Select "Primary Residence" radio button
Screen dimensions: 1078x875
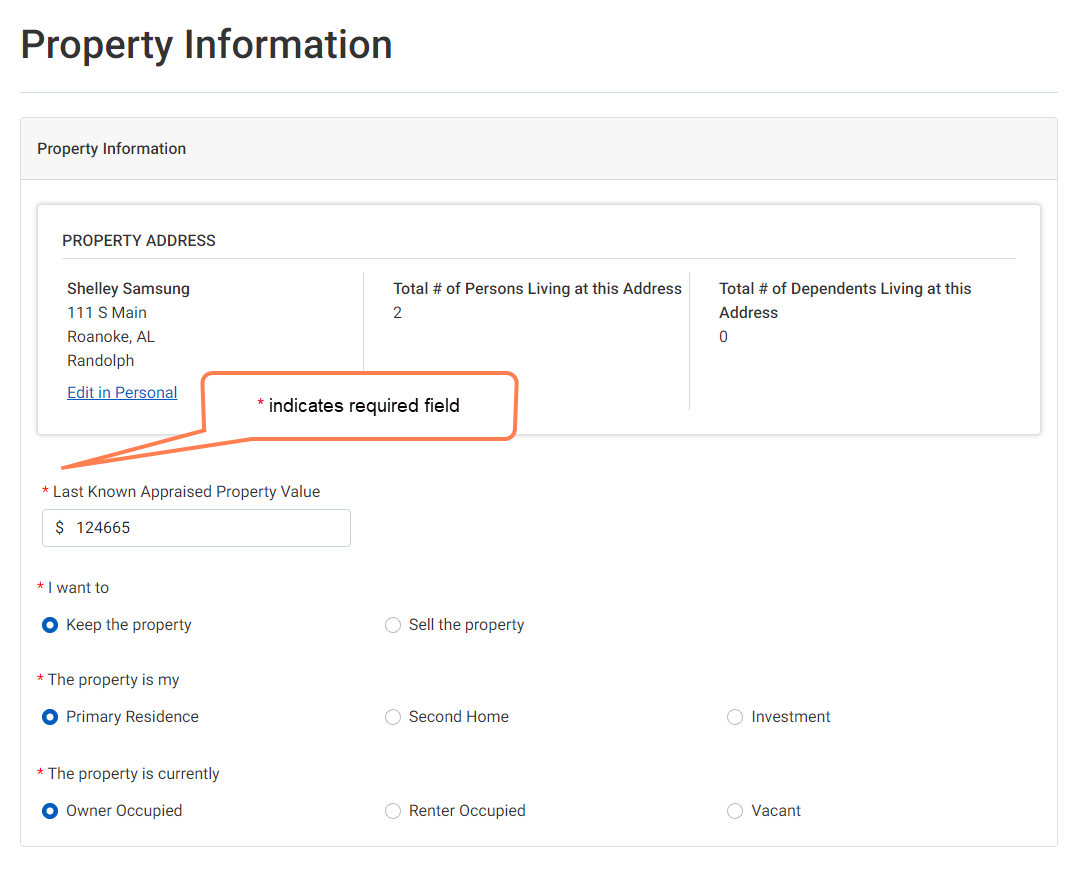point(49,717)
